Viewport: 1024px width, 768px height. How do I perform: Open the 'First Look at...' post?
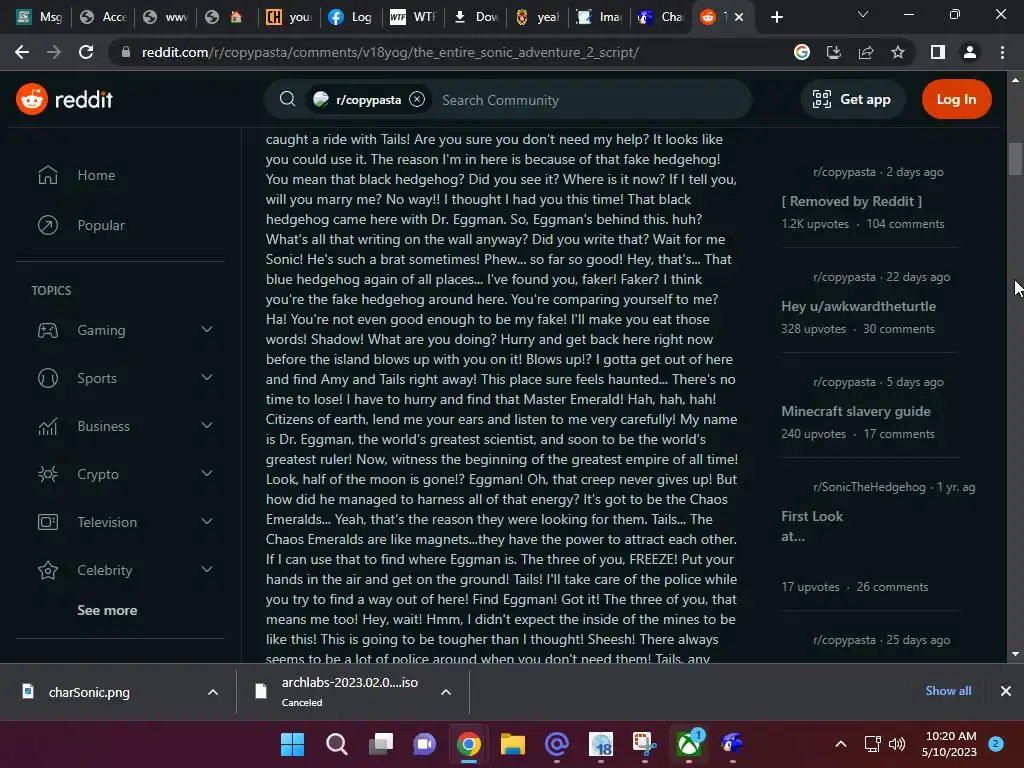pyautogui.click(x=812, y=526)
